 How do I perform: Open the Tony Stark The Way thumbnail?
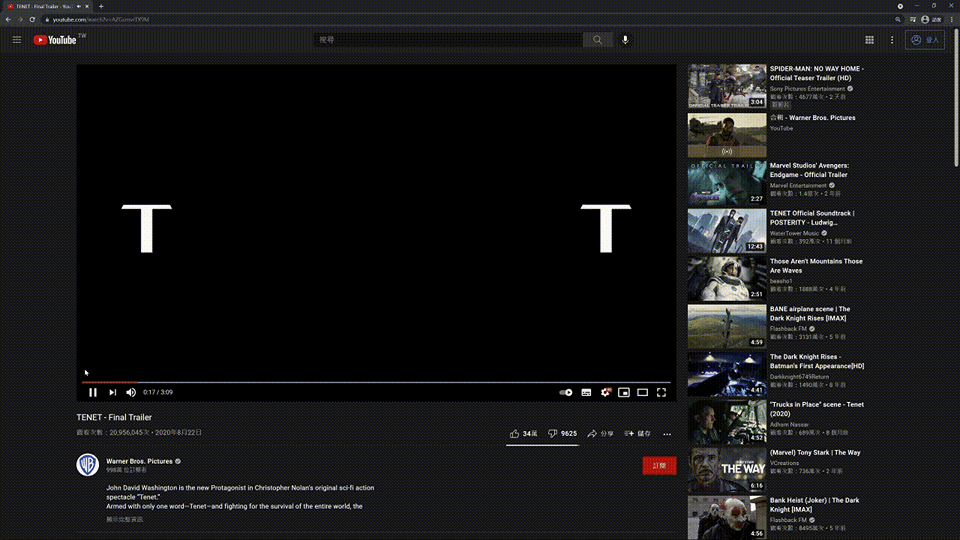tap(727, 470)
